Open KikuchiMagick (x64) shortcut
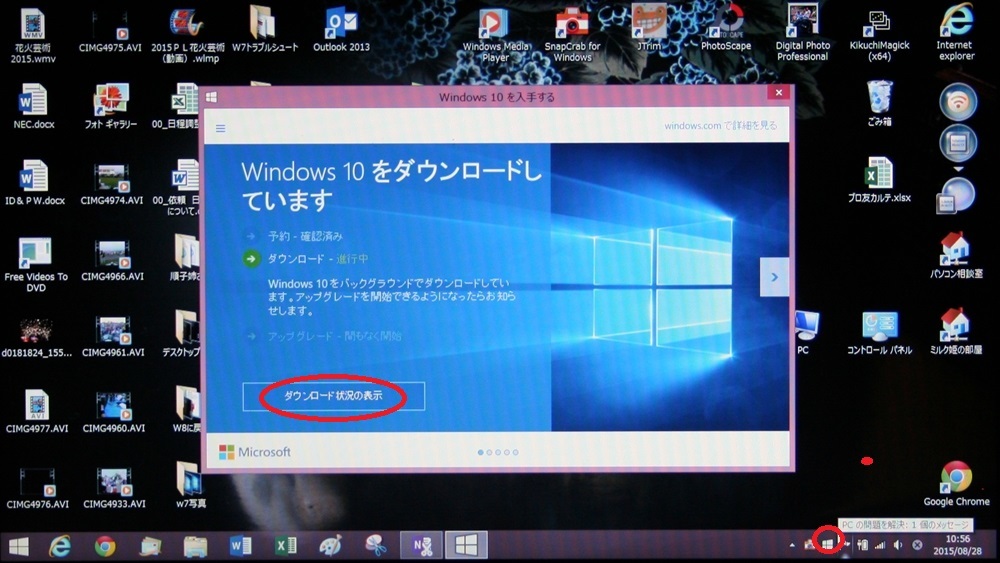This screenshot has width=1000, height=563. coord(879,35)
